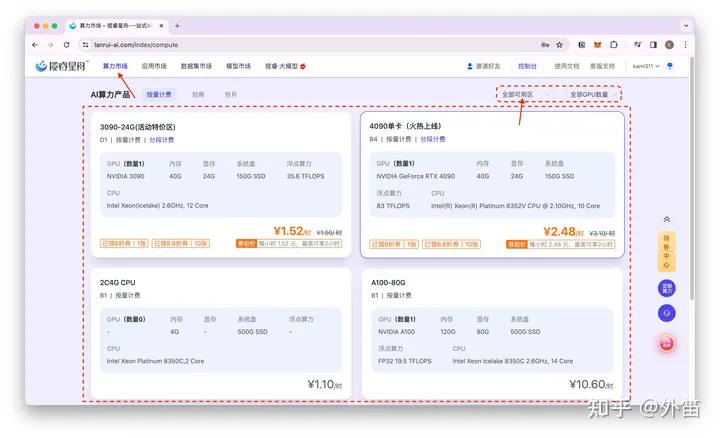Open the 全部GPU数量 dropdown
The height and width of the screenshot is (438, 720).
(x=593, y=95)
